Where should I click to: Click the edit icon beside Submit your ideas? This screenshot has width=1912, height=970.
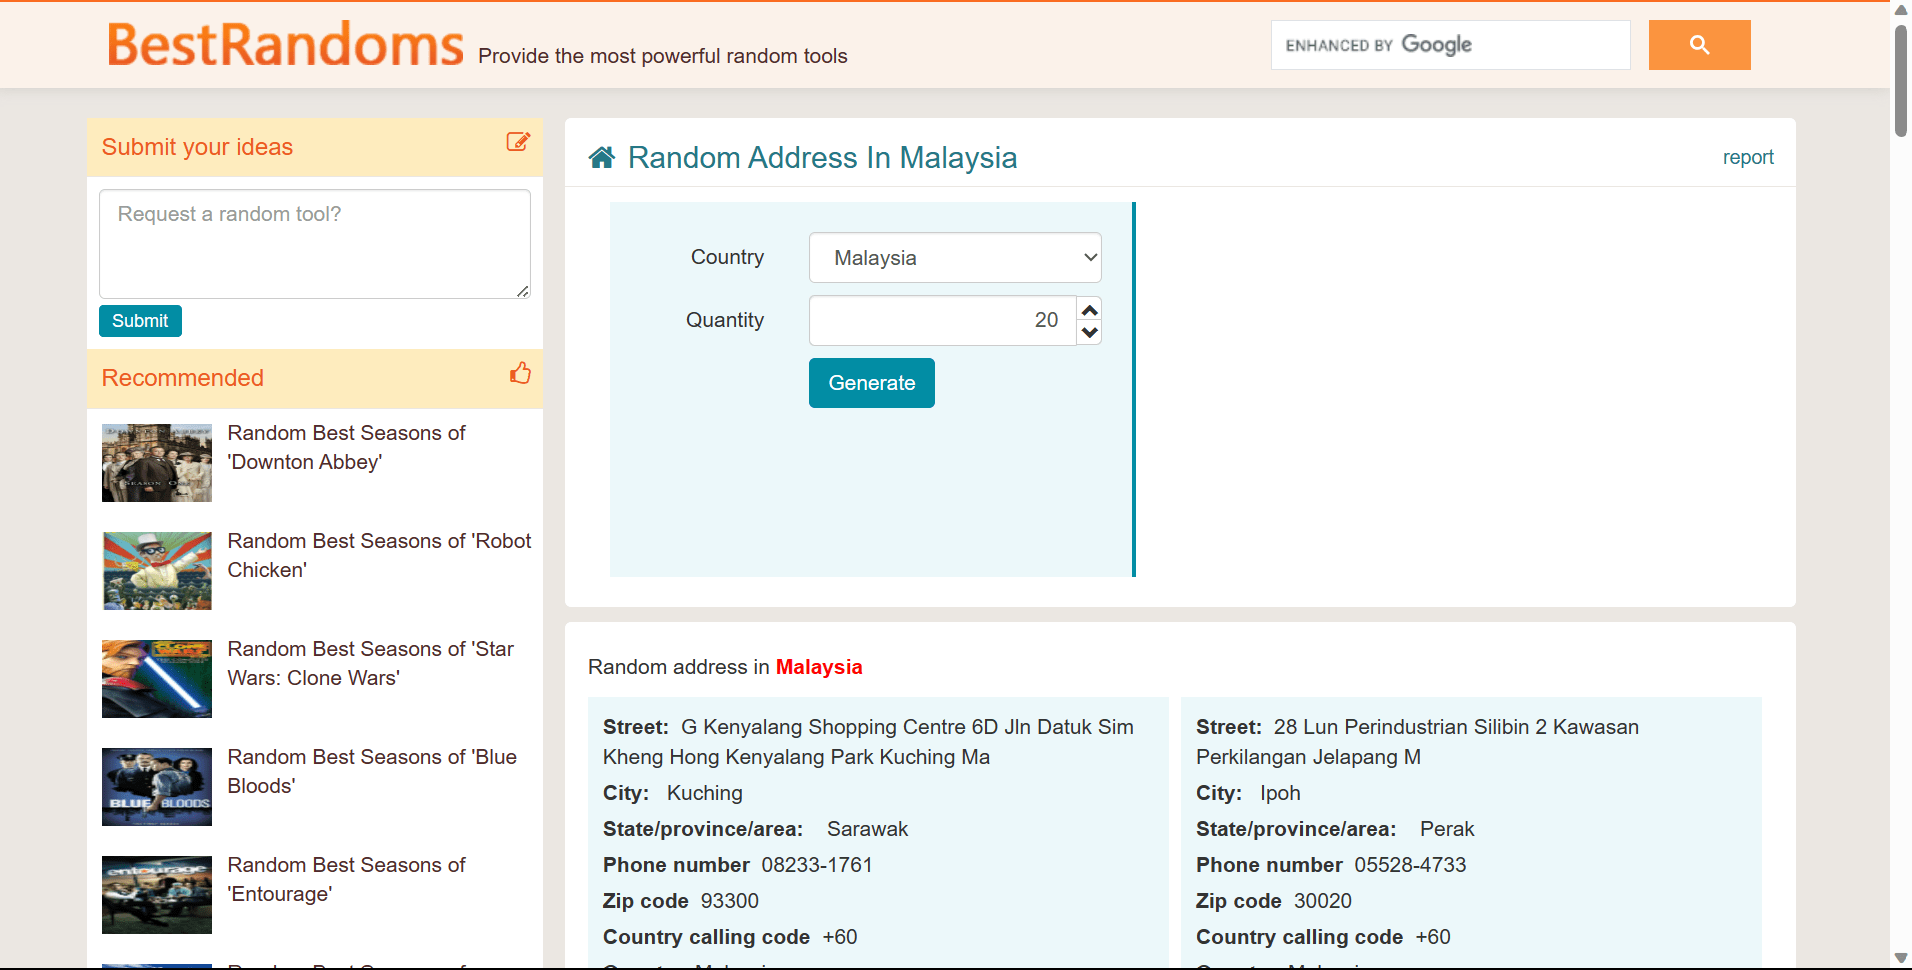pos(518,142)
